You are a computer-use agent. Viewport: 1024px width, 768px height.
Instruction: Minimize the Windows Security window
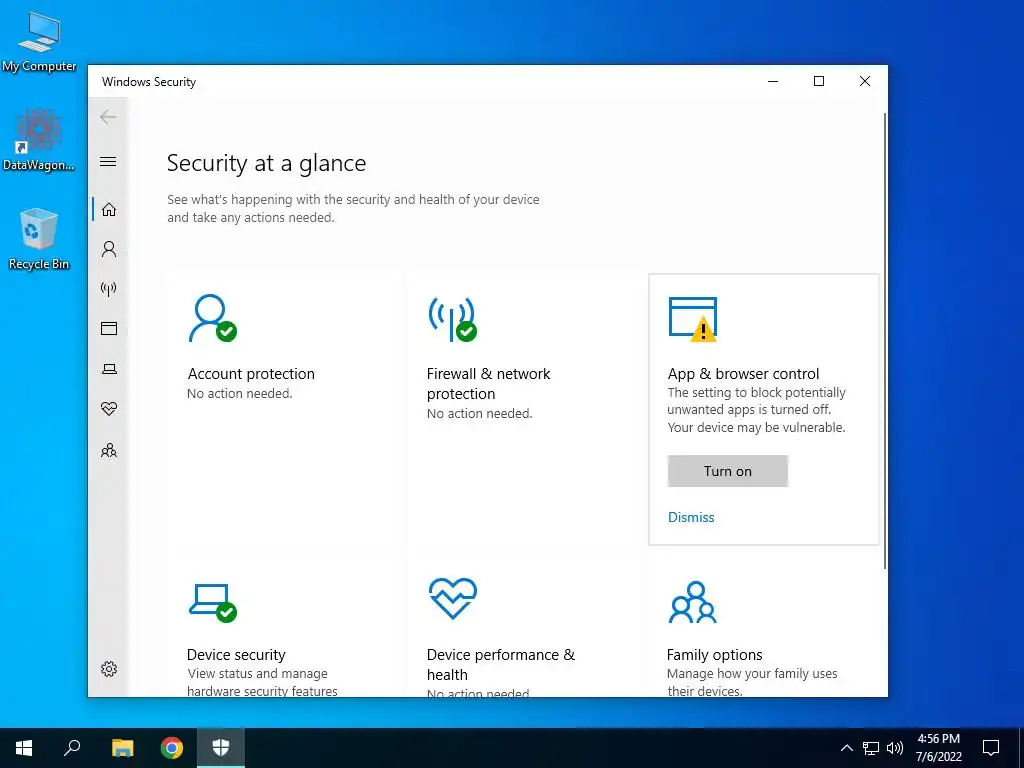(x=773, y=81)
